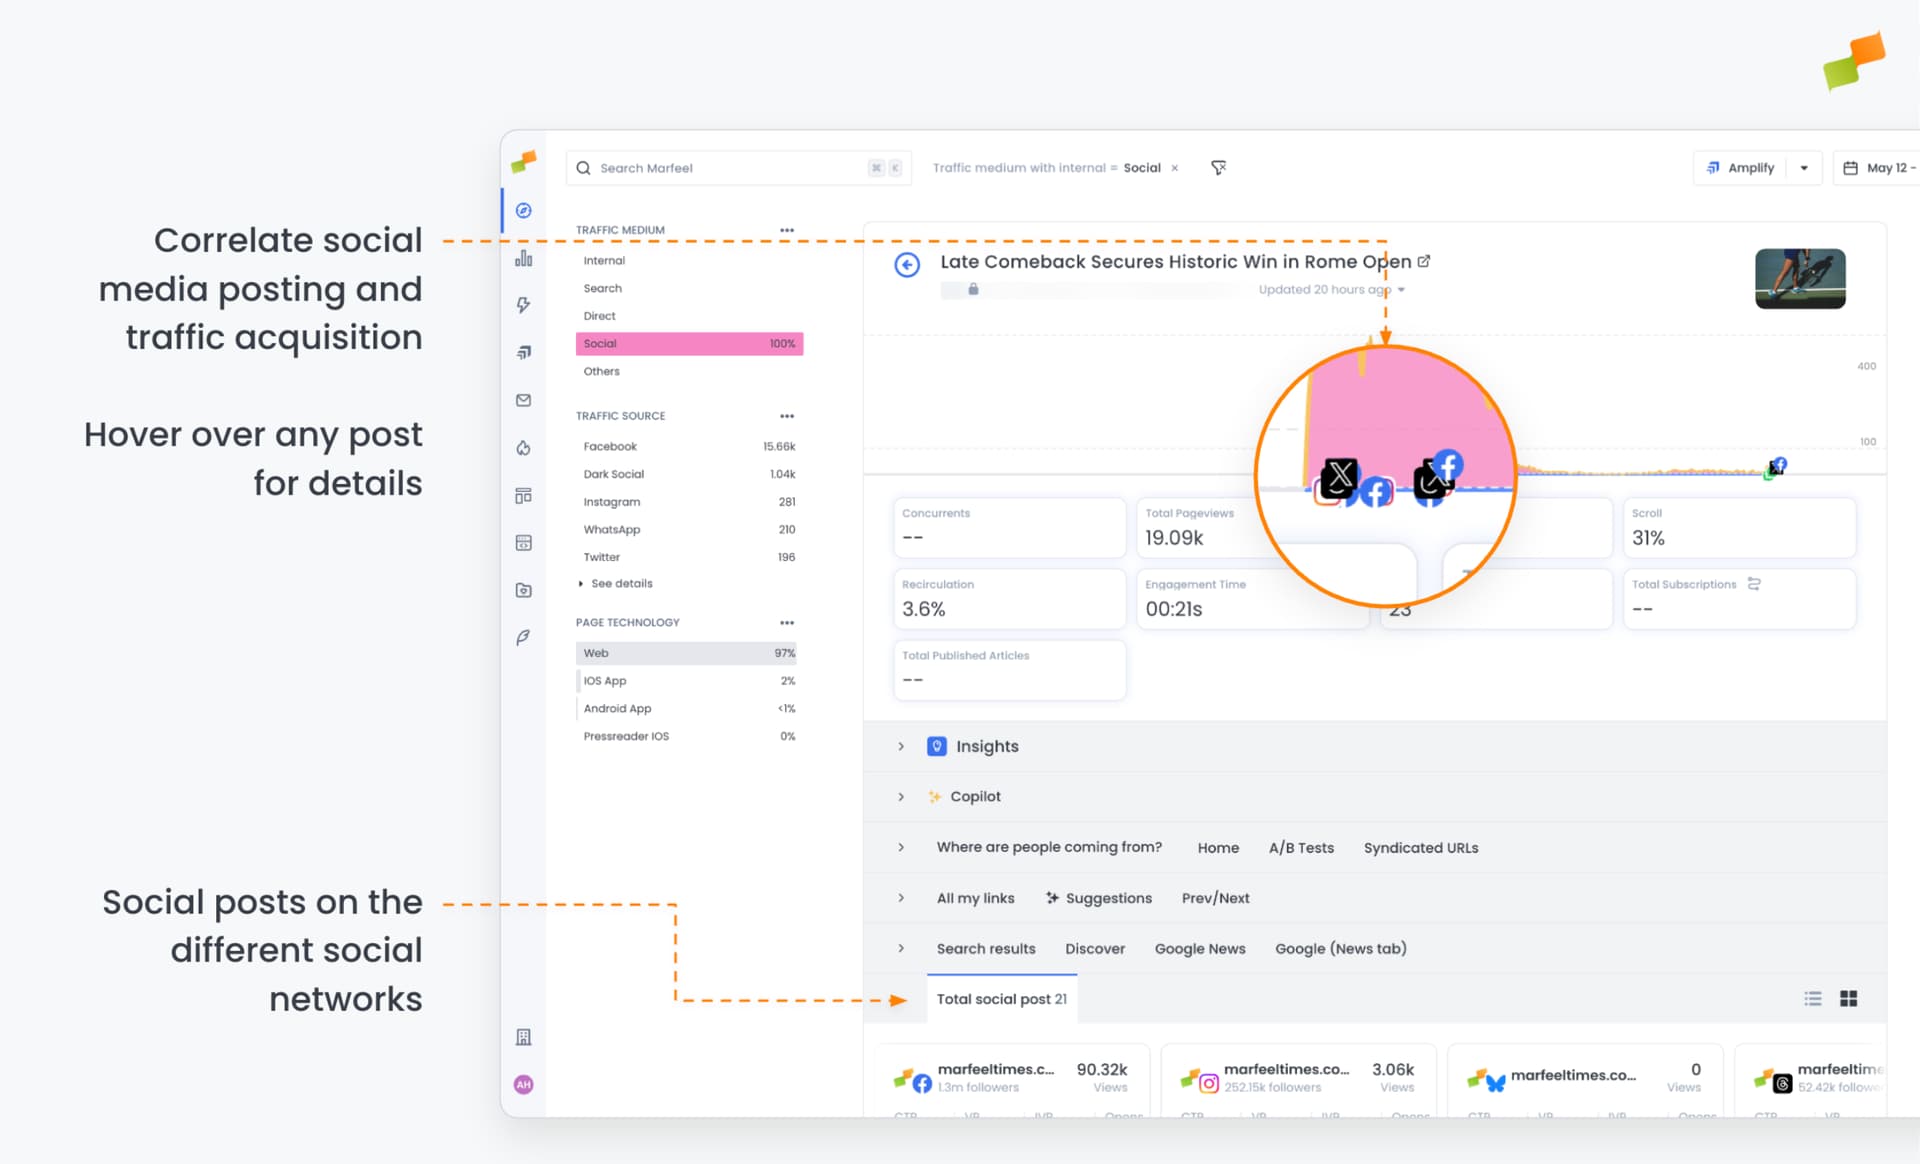Open the Prev/Next tab

coord(1215,898)
